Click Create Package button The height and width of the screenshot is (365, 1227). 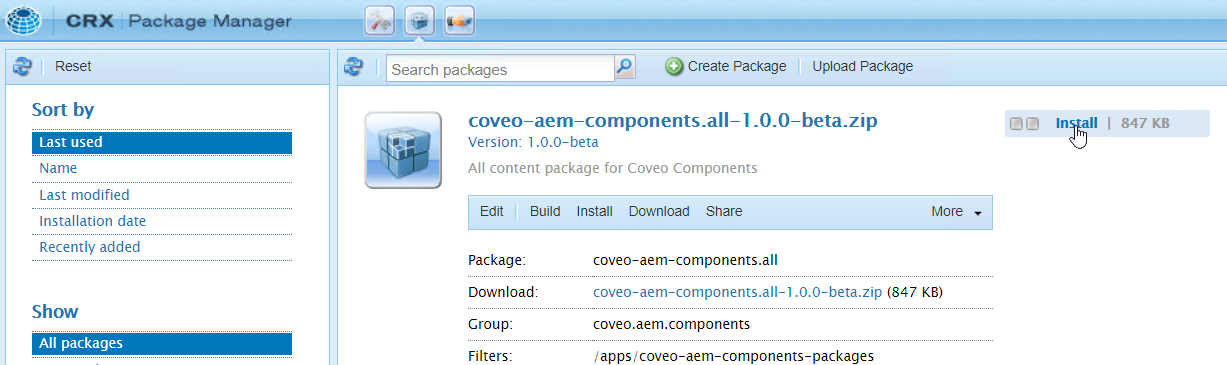tap(727, 67)
